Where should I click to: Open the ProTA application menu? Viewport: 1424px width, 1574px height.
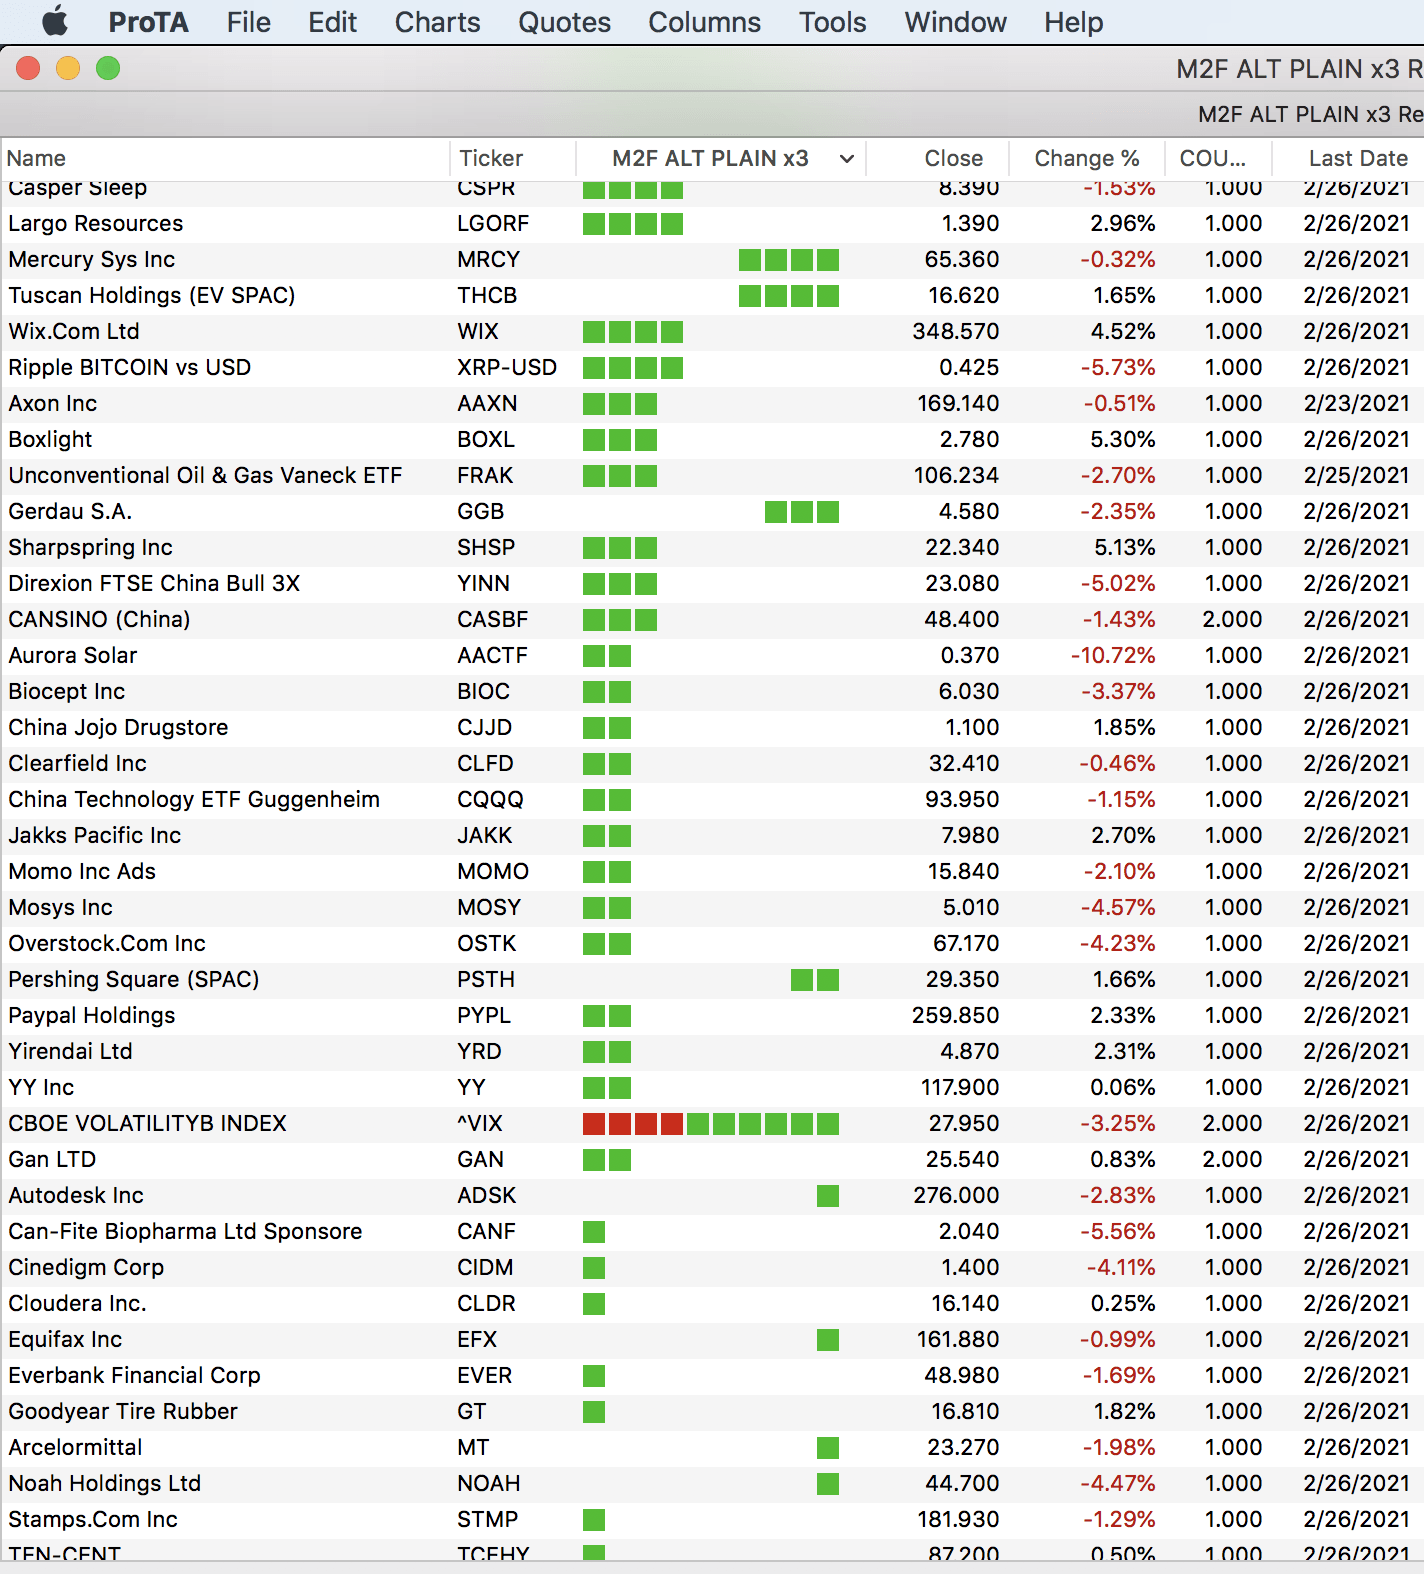click(148, 22)
